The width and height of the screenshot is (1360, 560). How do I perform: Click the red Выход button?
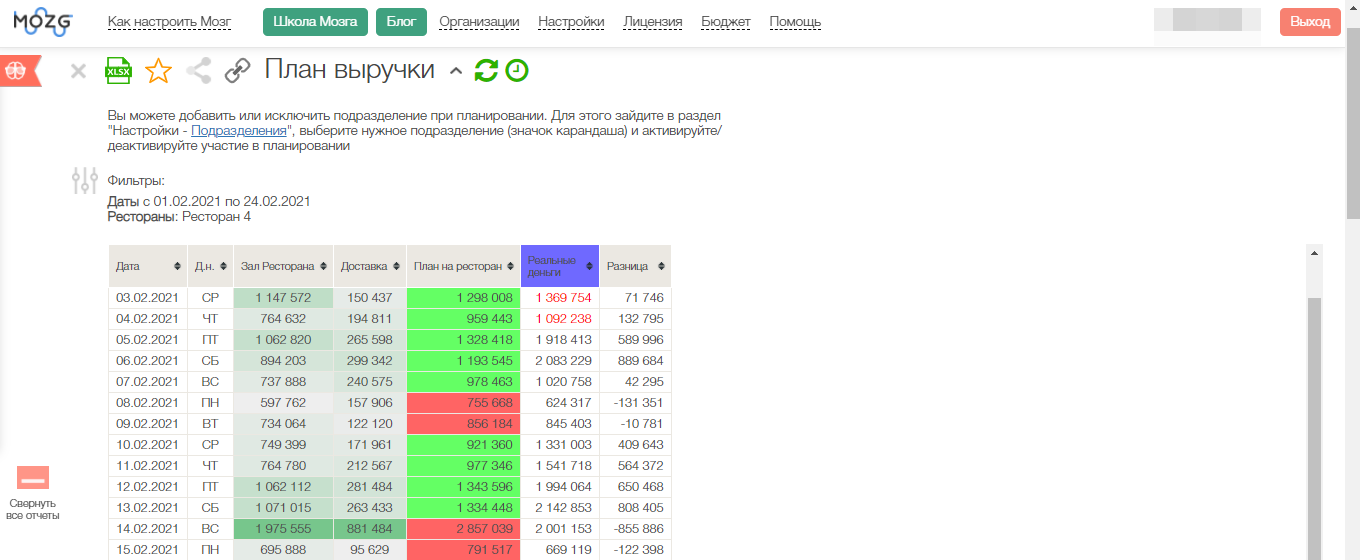(1310, 22)
